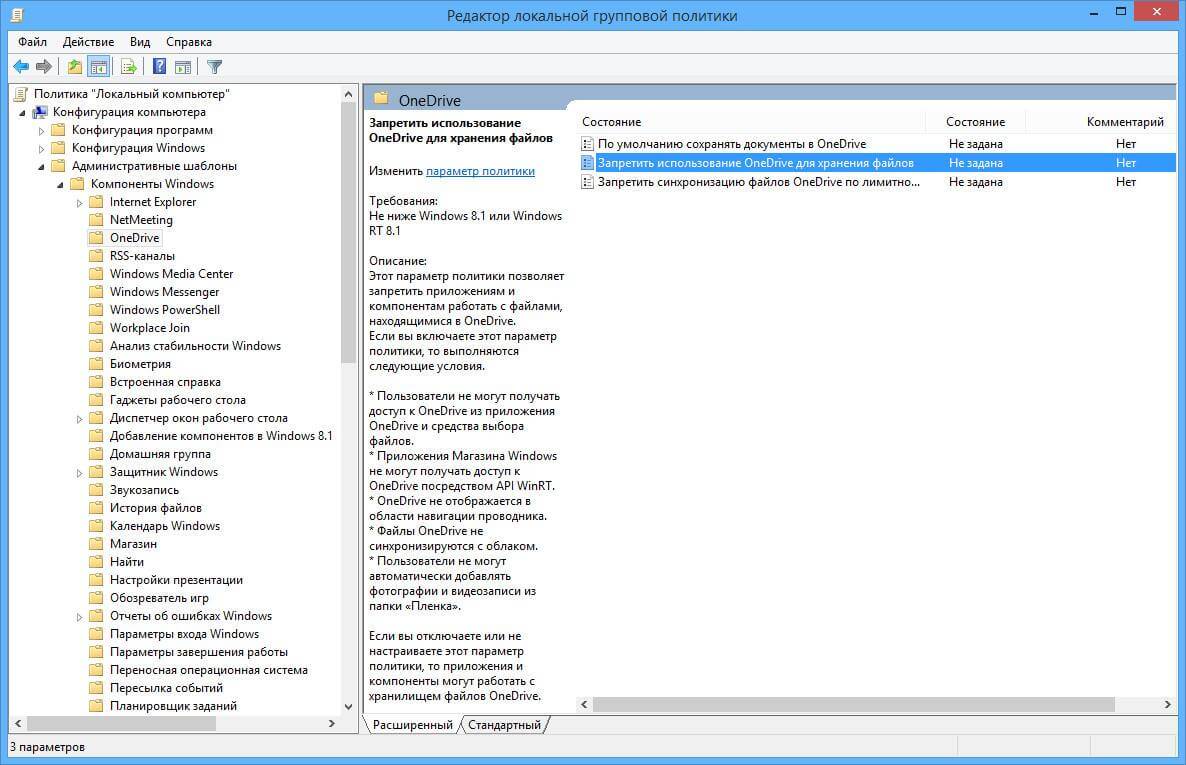The height and width of the screenshot is (765, 1186).
Task: Select the 'RSS-каналы' tree item
Action: [142, 256]
